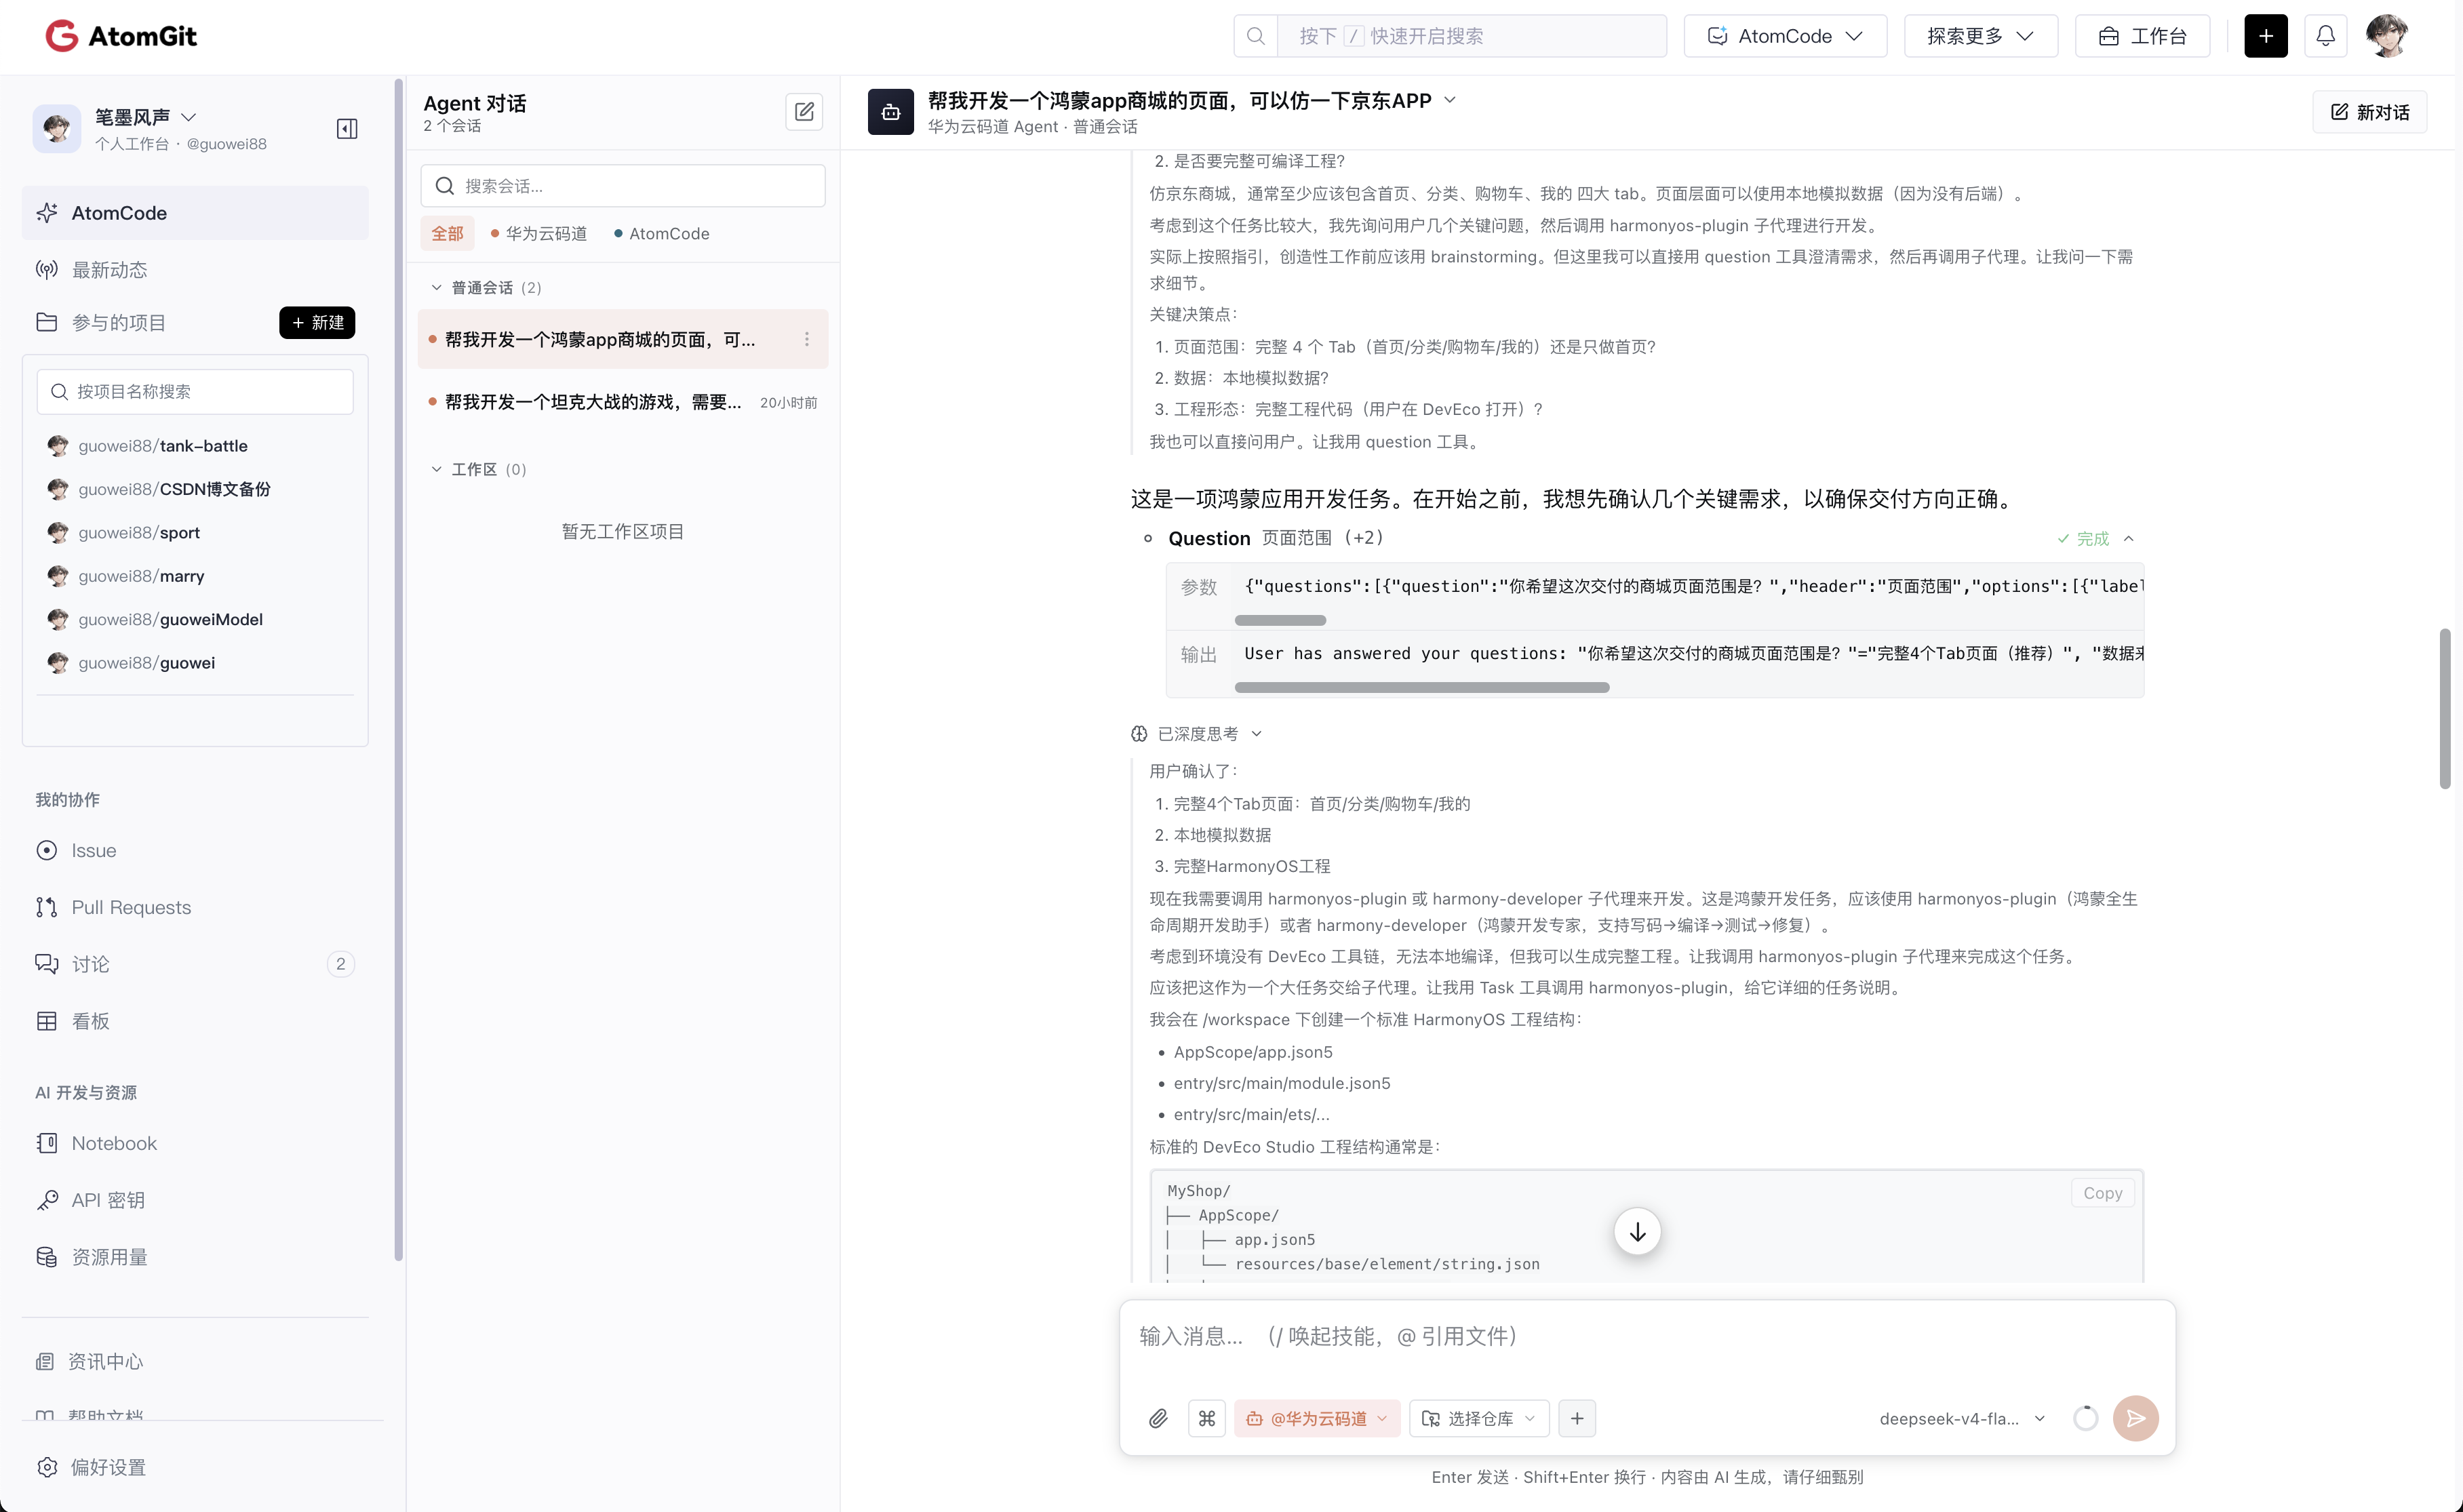Click 工作台 button
The image size is (2463, 1512).
pos(2143,36)
